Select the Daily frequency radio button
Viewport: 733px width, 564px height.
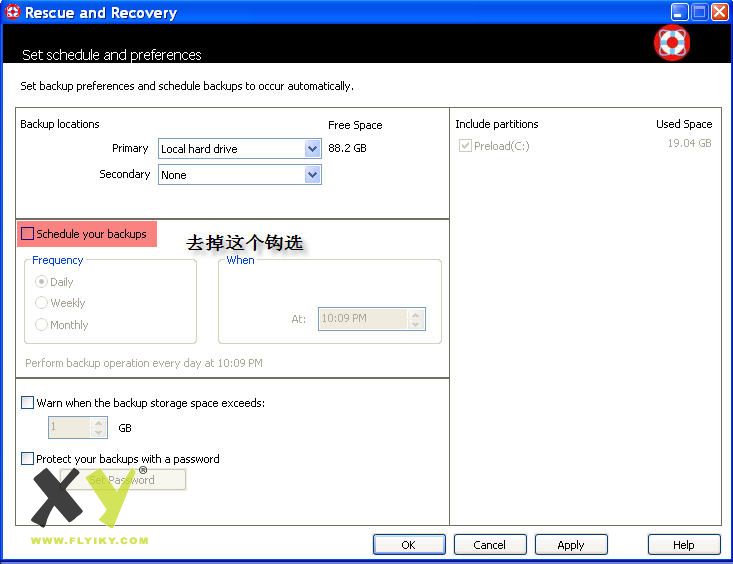pos(41,282)
